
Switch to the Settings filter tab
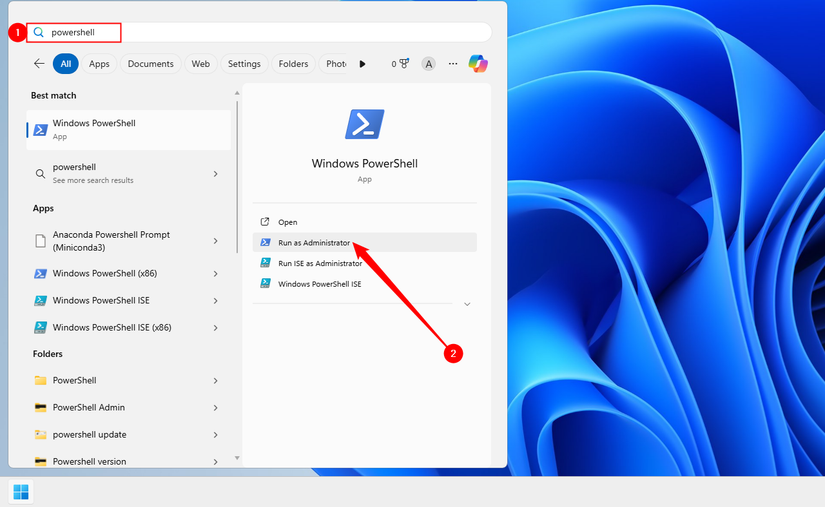click(x=244, y=64)
